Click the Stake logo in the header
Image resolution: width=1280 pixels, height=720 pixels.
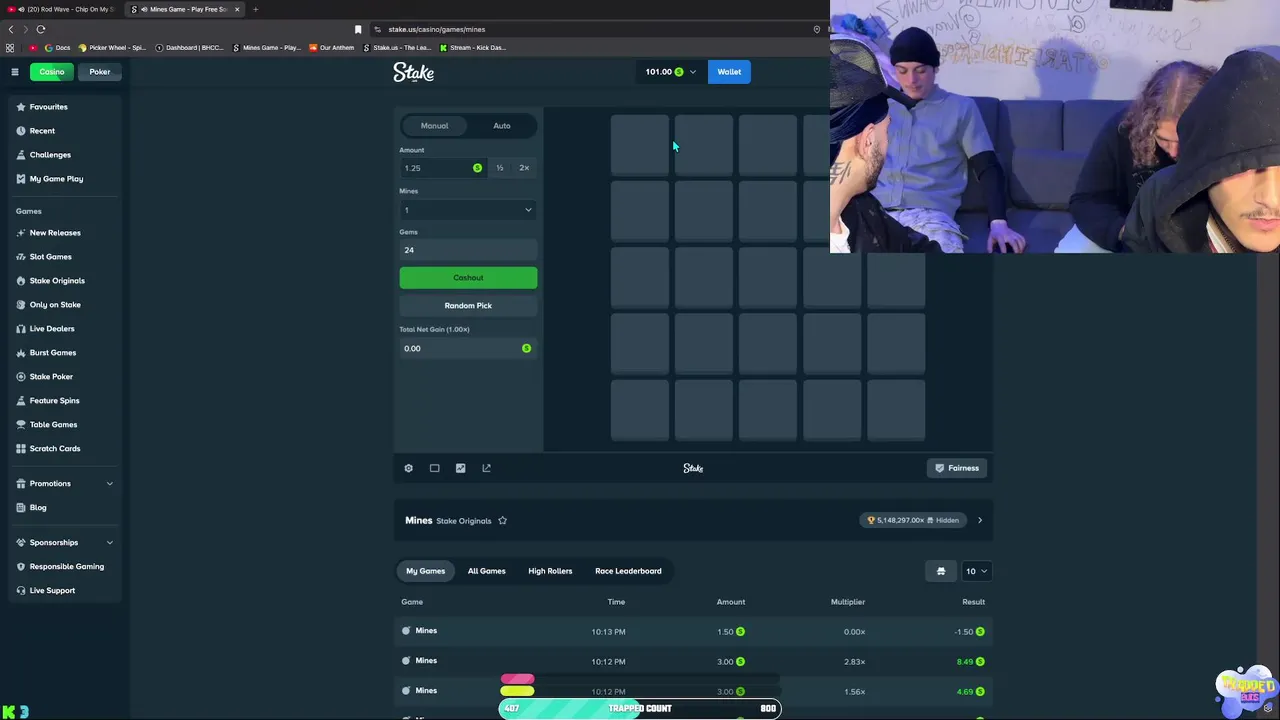(413, 72)
